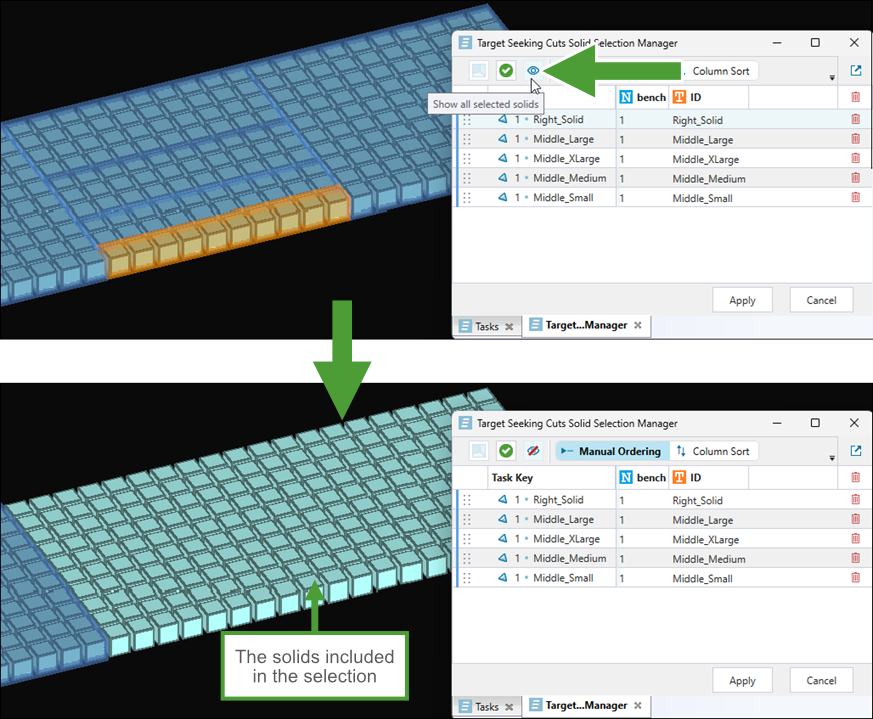
Task: Delete the Middle_Large row in the upper window
Action: (x=856, y=139)
